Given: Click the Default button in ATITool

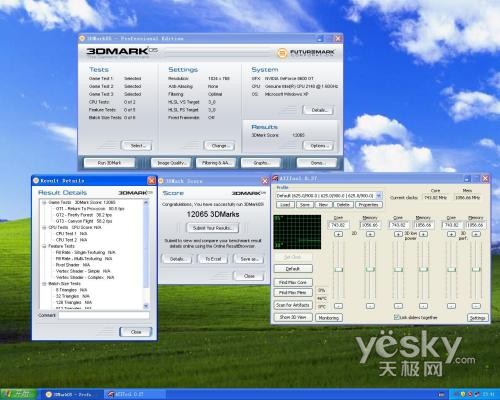Looking at the screenshot, I should (x=293, y=269).
